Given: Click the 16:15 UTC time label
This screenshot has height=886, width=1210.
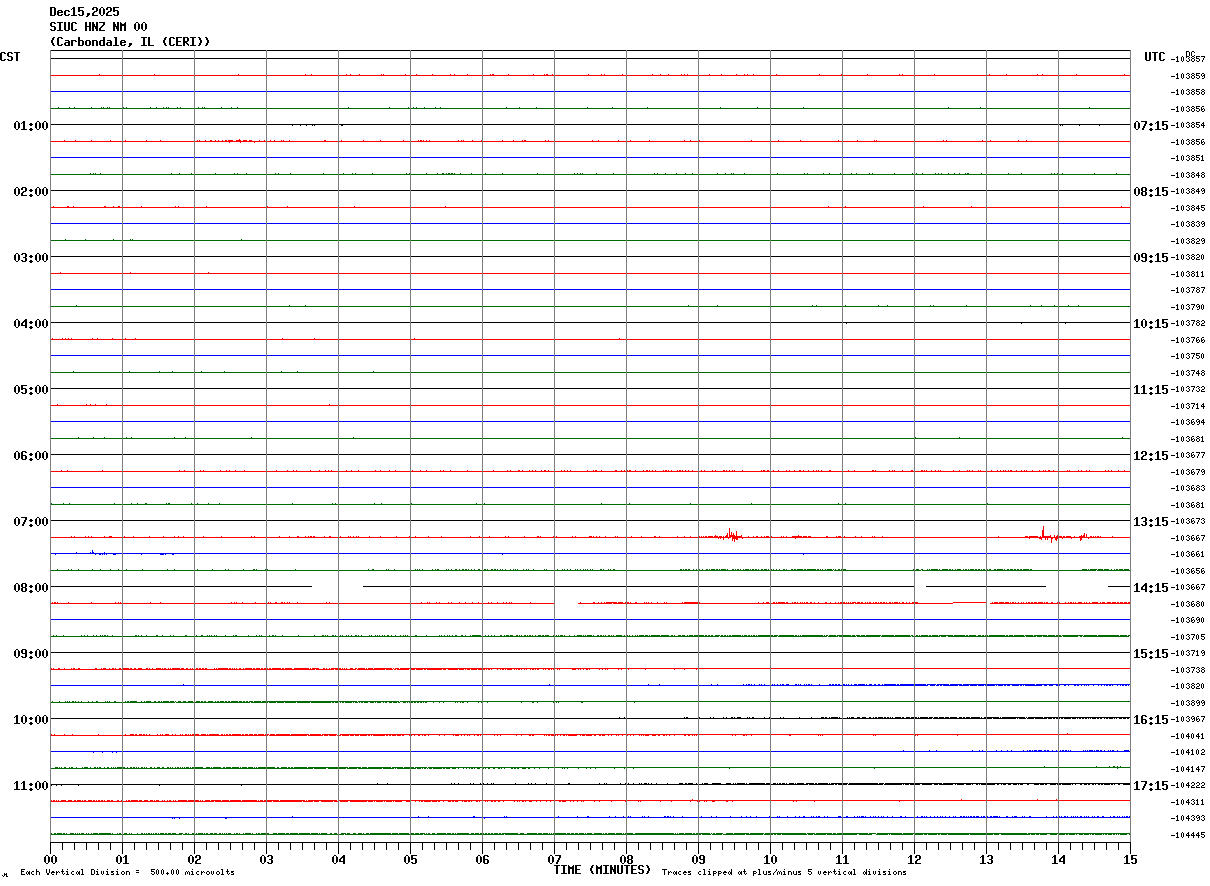Looking at the screenshot, I should [1151, 719].
